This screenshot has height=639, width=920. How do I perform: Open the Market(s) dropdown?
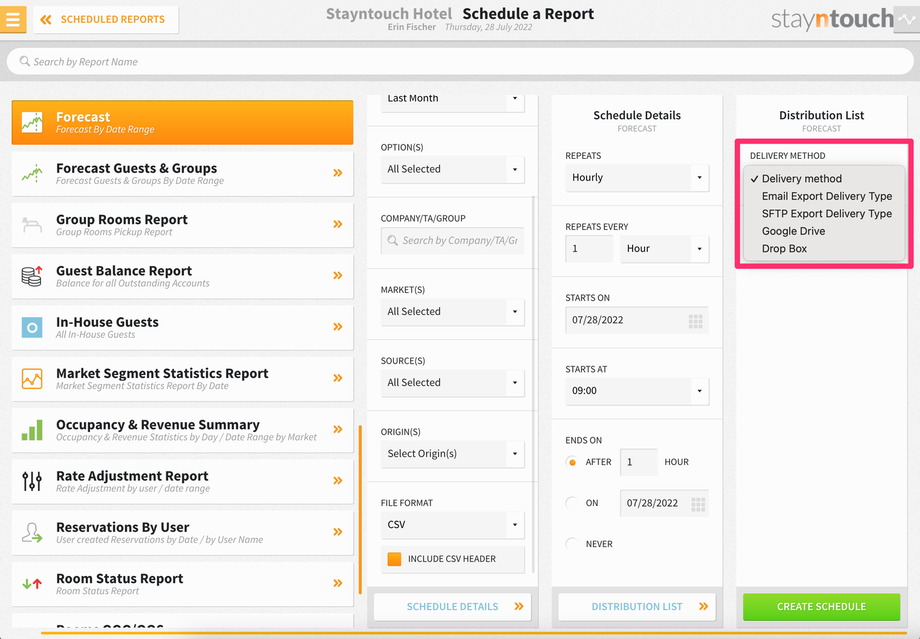pos(452,312)
